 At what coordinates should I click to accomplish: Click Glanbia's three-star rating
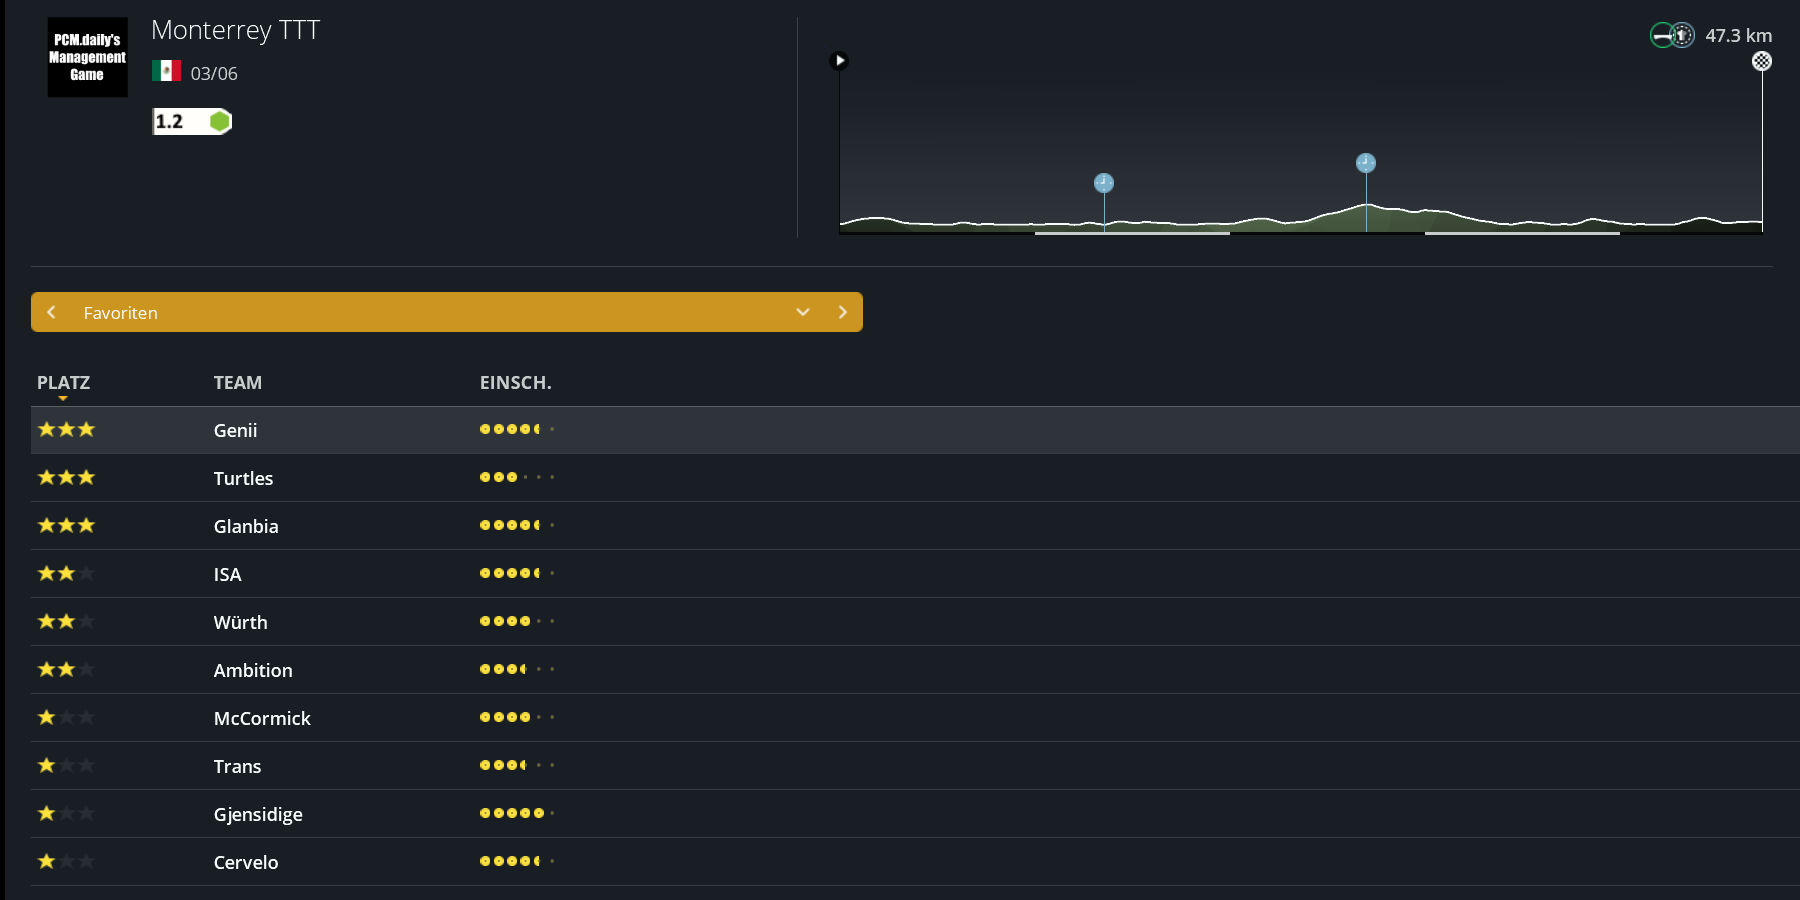click(x=66, y=526)
